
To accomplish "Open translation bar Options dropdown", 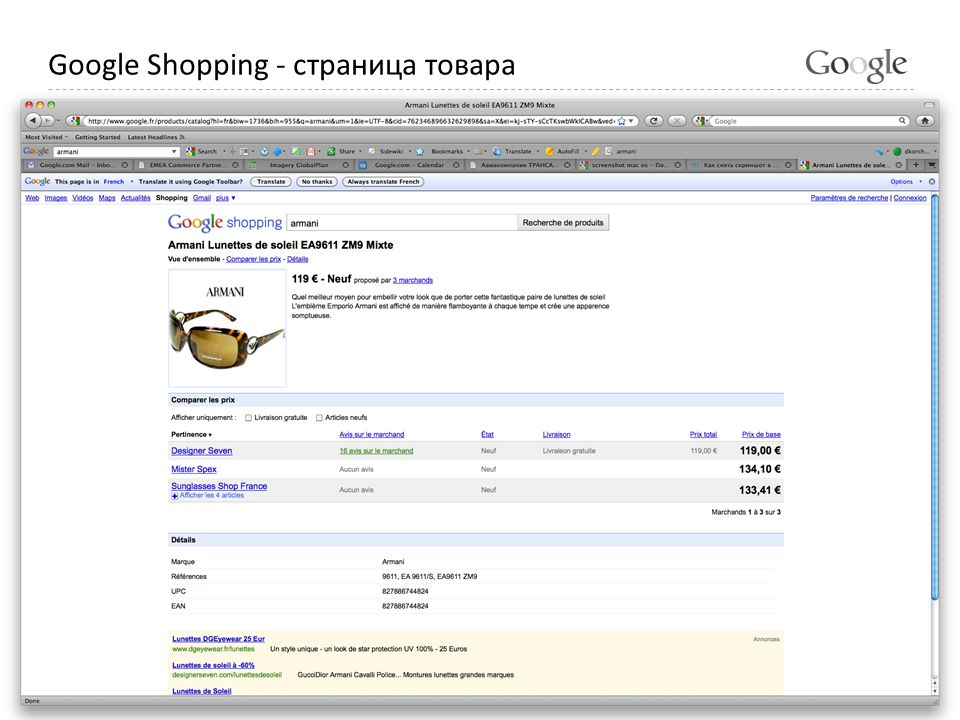I will 906,182.
